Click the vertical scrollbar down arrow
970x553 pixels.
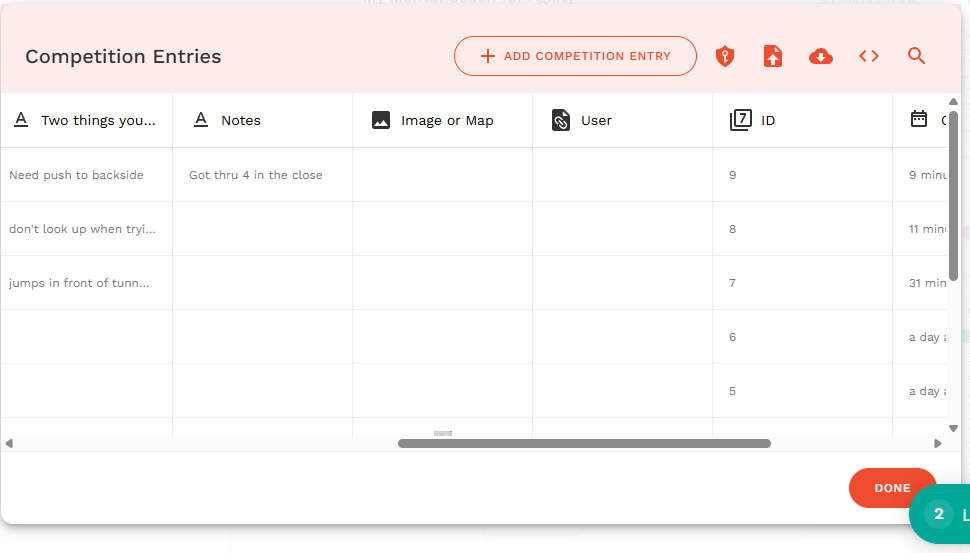(953, 428)
